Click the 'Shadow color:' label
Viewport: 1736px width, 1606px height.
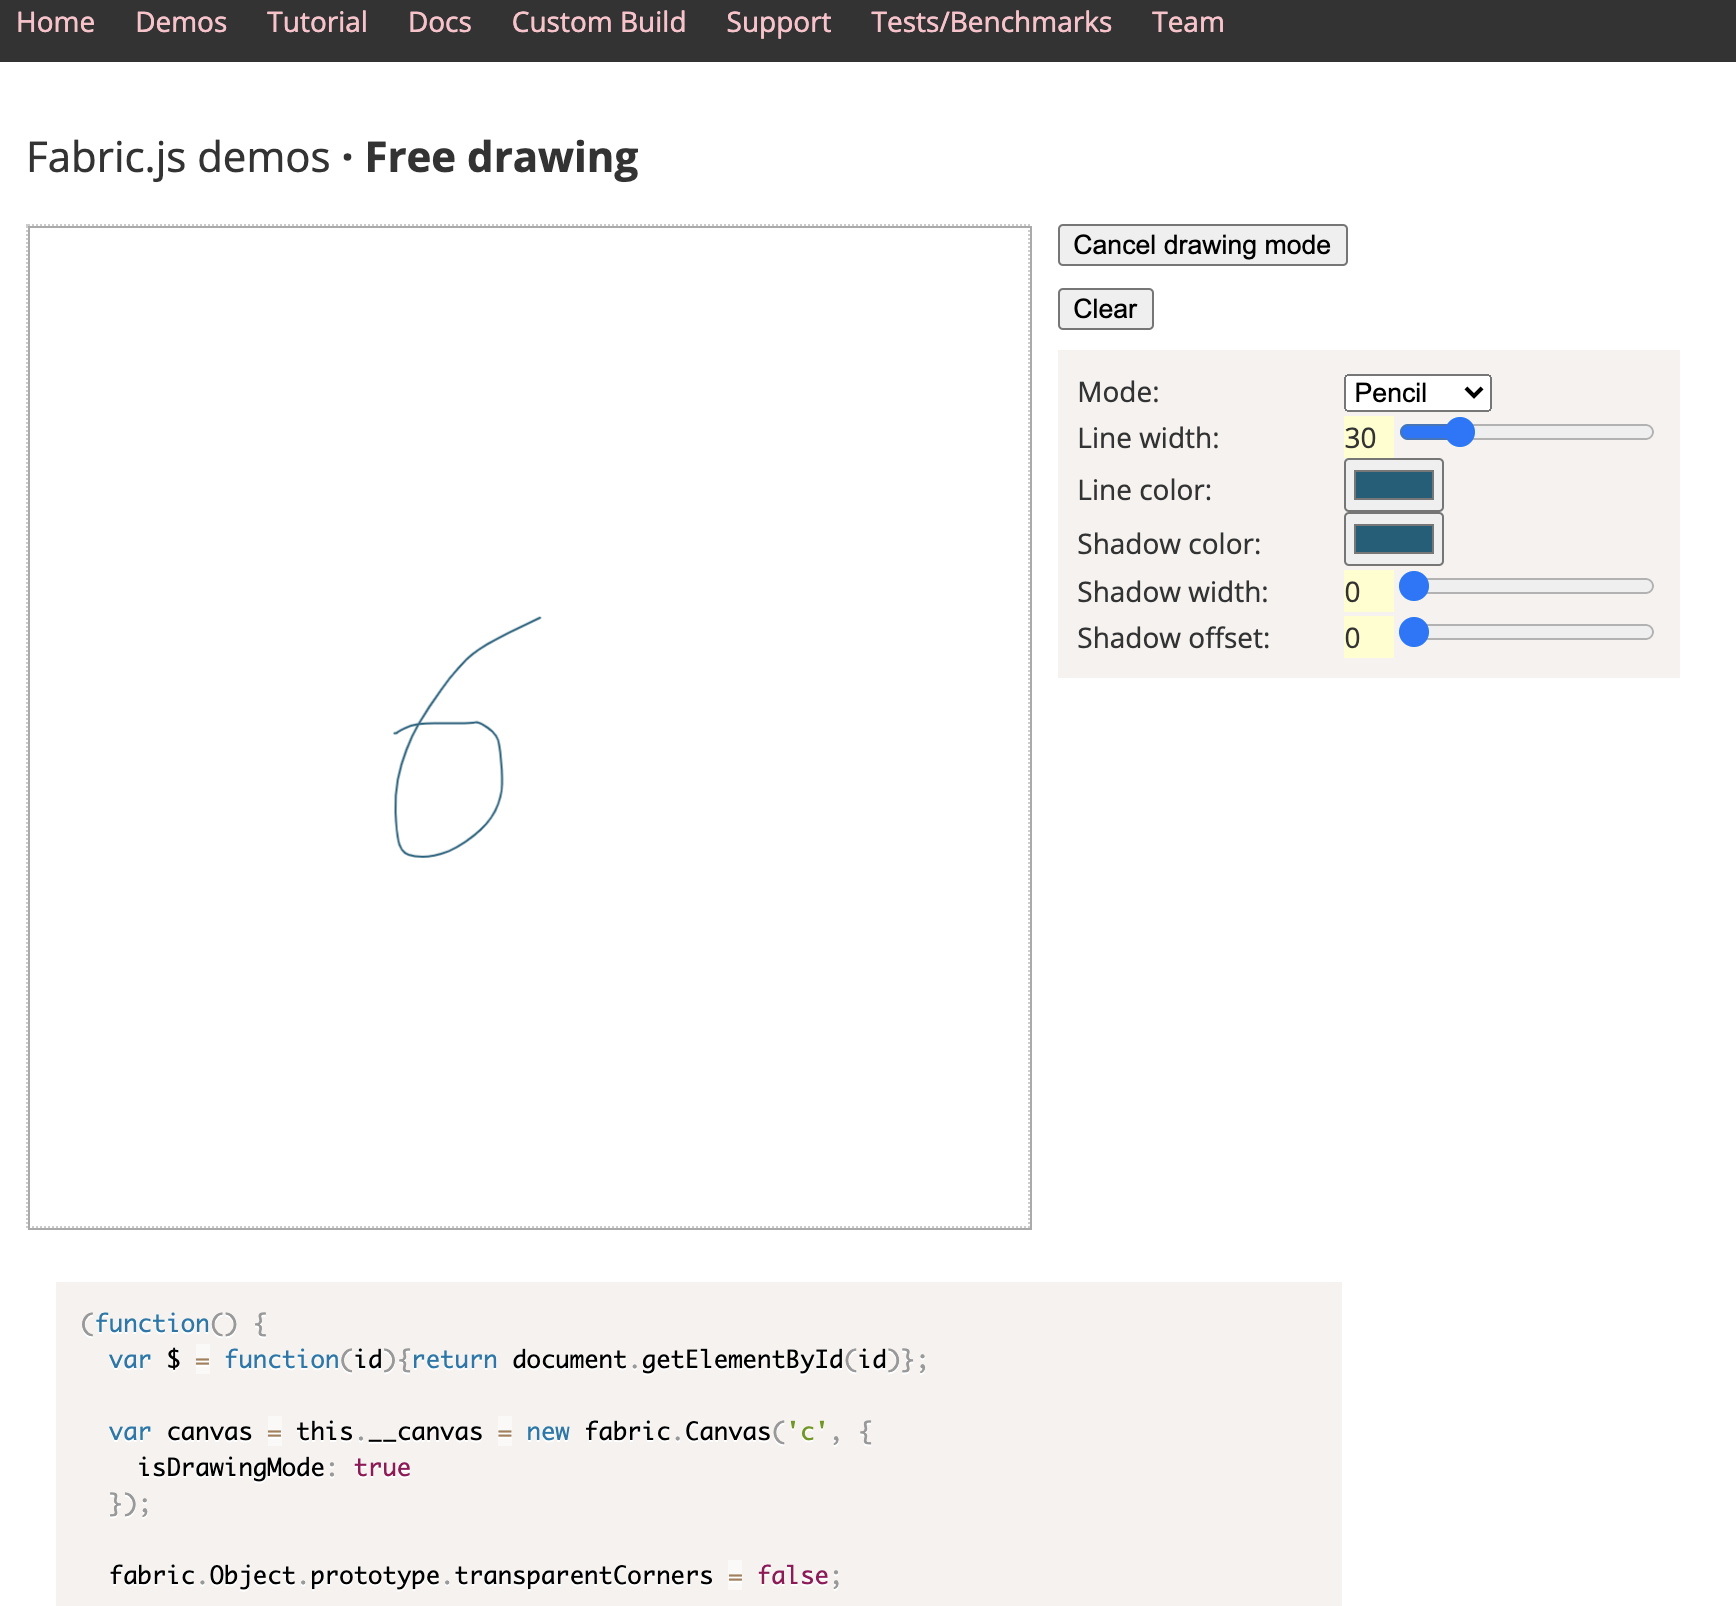pyautogui.click(x=1169, y=544)
